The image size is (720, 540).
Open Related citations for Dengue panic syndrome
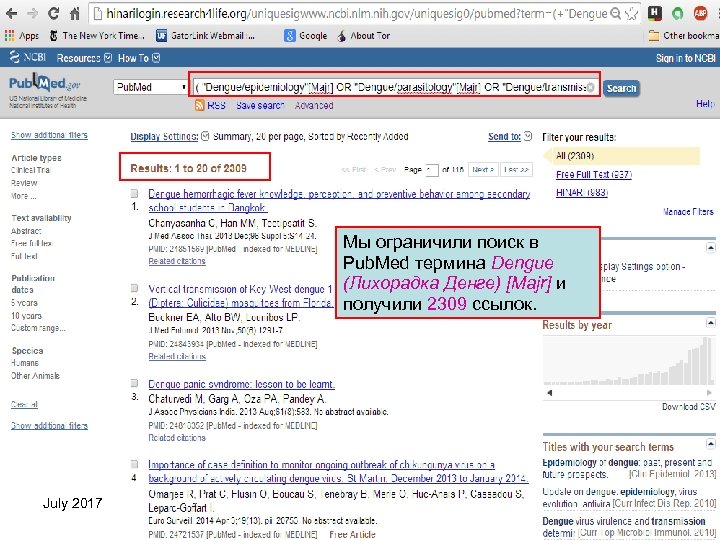coord(177,438)
